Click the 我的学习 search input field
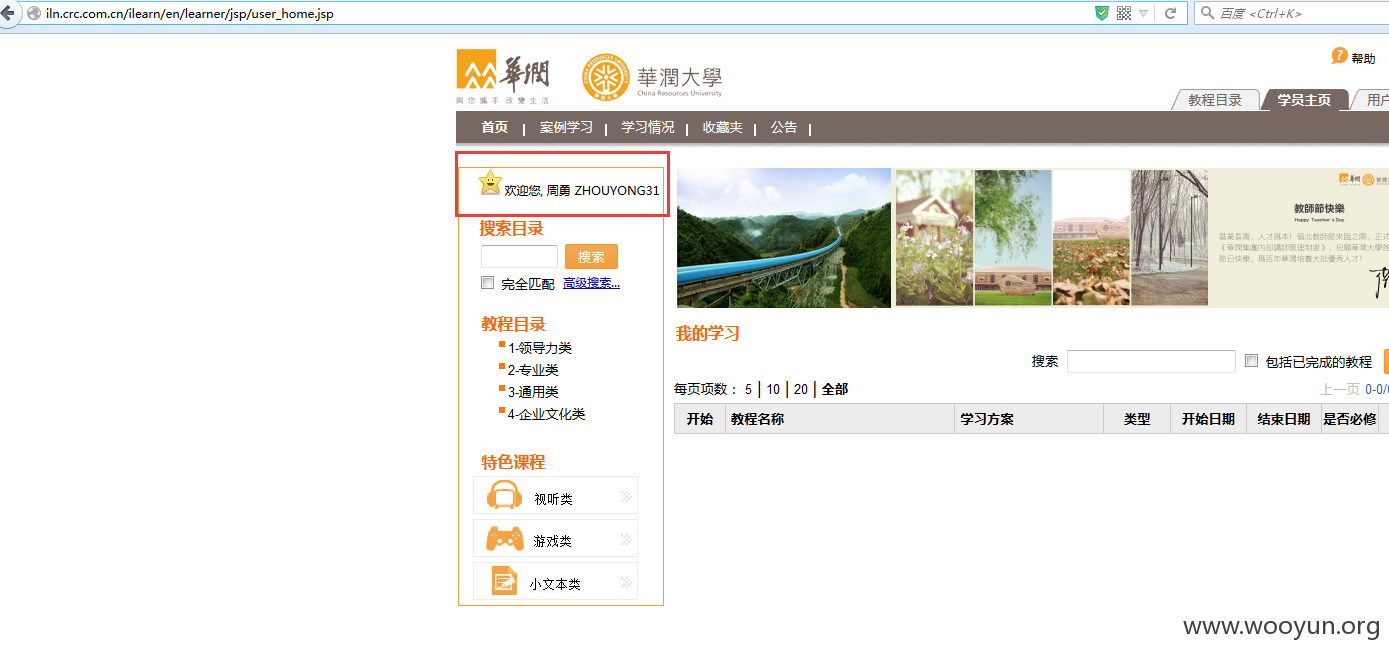Screen dimensions: 1389x655 point(1151,361)
